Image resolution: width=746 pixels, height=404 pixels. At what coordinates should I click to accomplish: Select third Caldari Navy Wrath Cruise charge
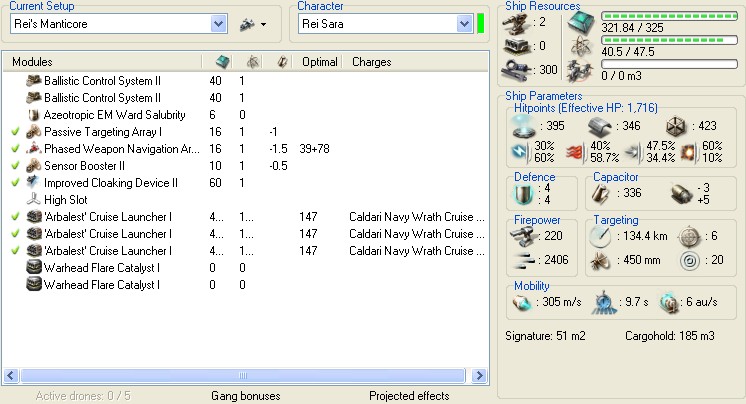coord(416,251)
